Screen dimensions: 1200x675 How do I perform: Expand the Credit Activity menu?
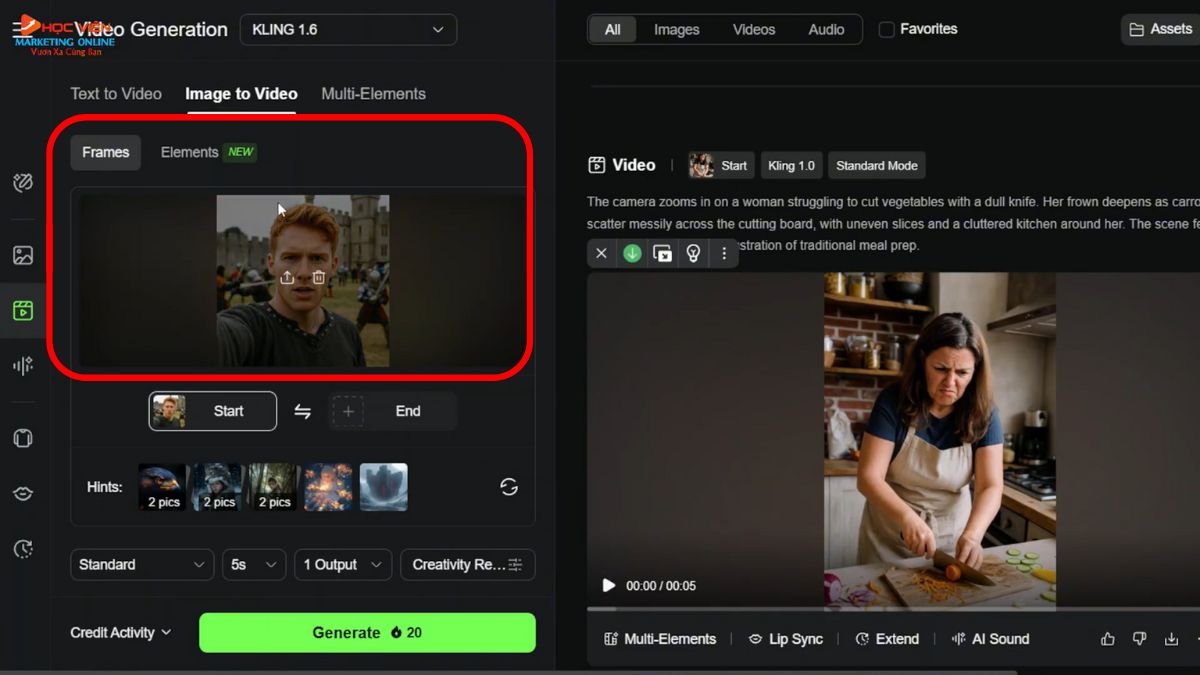[120, 632]
